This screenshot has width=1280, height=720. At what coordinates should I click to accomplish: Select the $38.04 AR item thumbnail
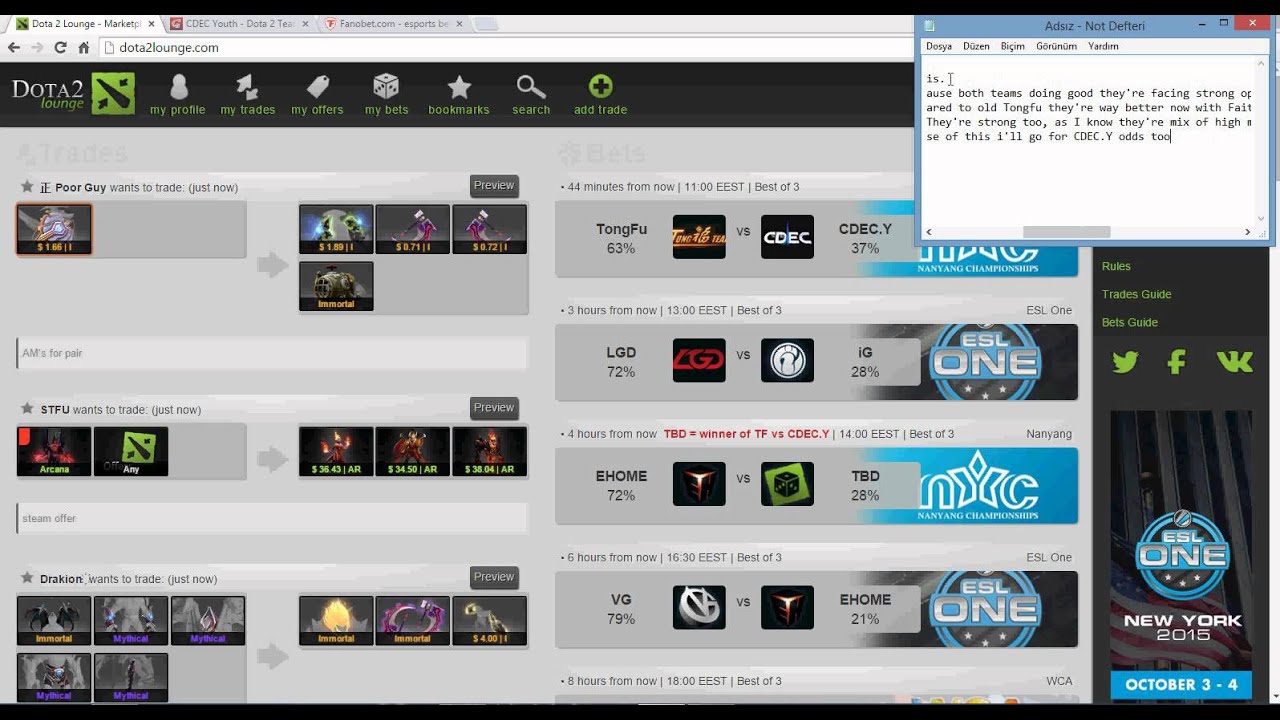[489, 452]
